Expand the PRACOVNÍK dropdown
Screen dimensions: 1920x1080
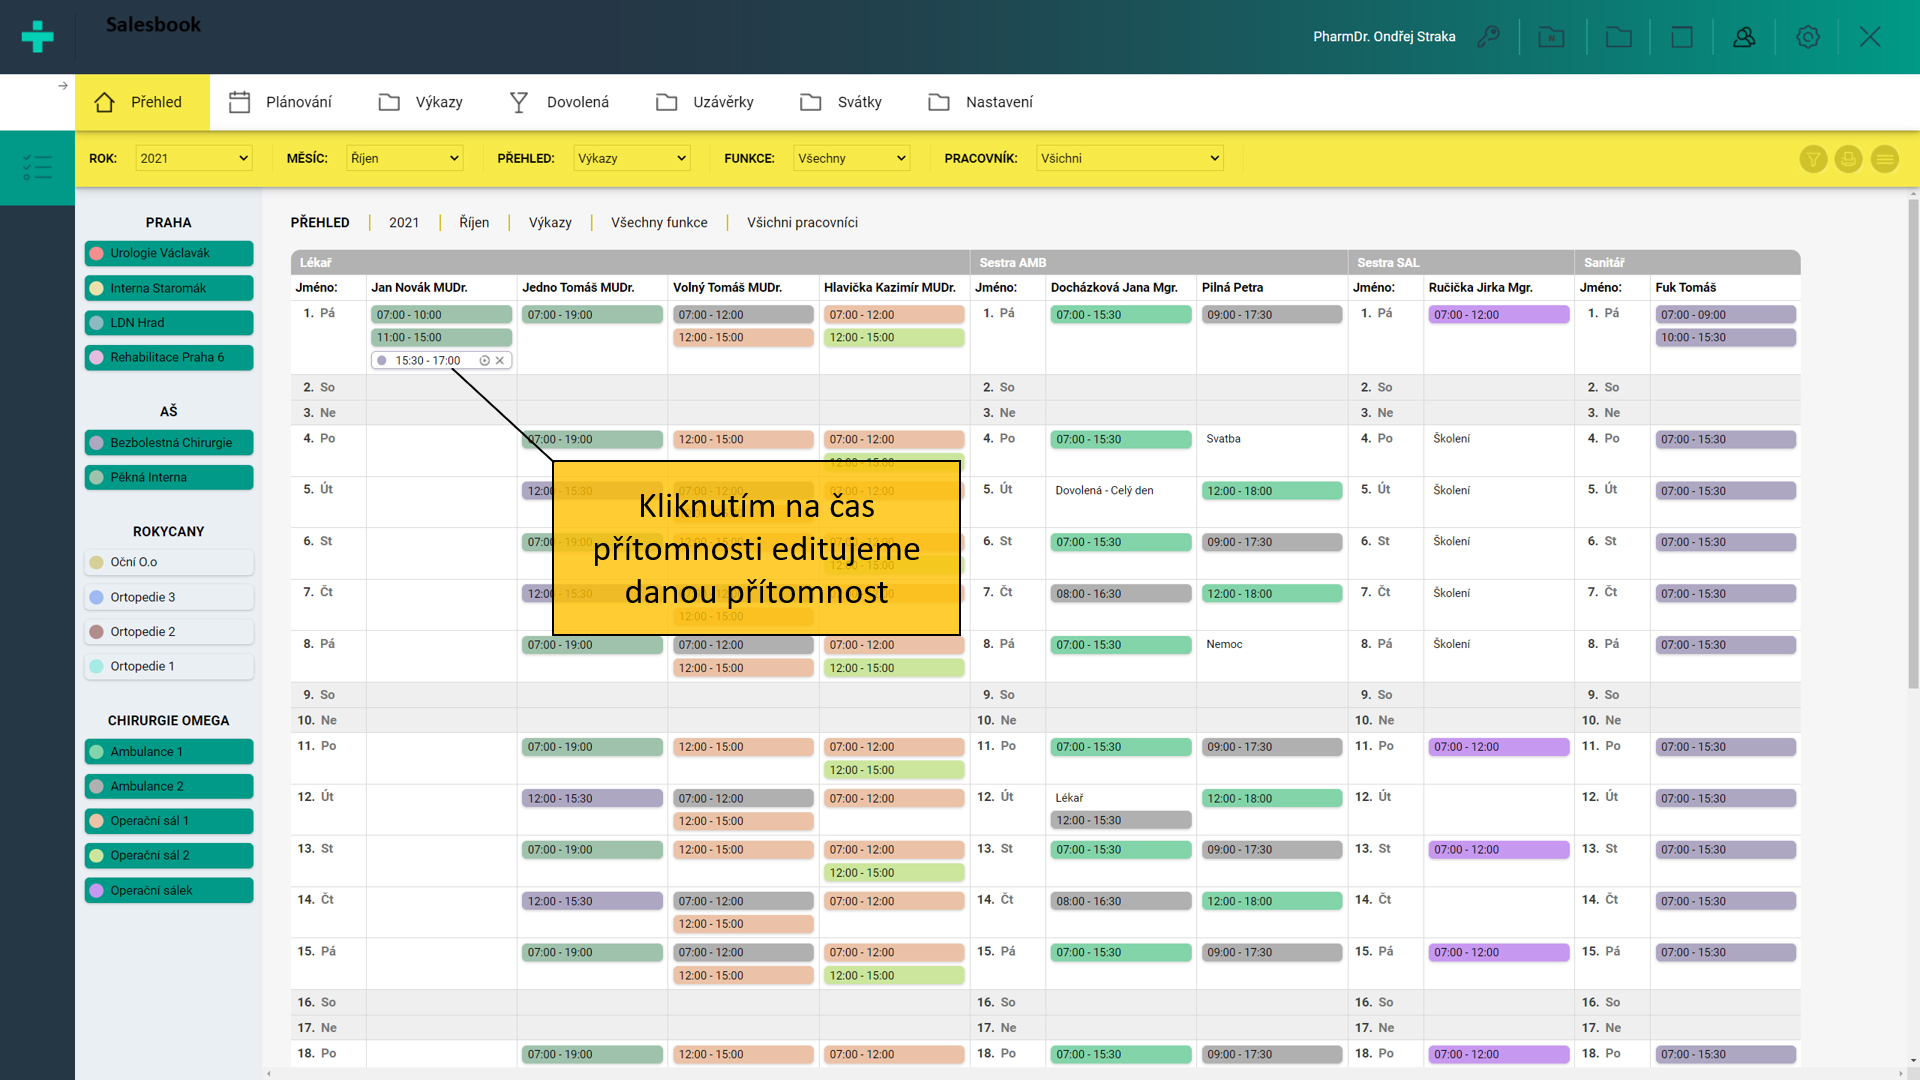point(1129,159)
